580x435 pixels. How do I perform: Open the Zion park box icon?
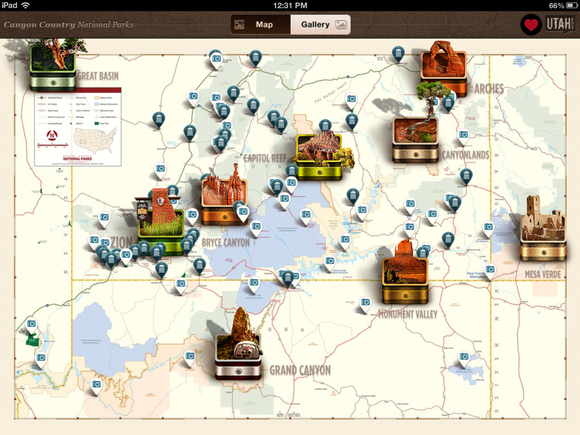[x=161, y=222]
